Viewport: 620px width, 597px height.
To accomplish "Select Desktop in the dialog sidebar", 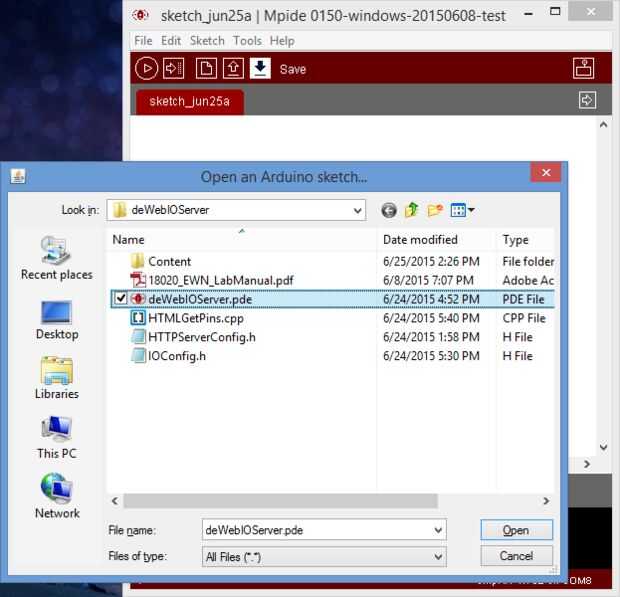I will point(57,320).
